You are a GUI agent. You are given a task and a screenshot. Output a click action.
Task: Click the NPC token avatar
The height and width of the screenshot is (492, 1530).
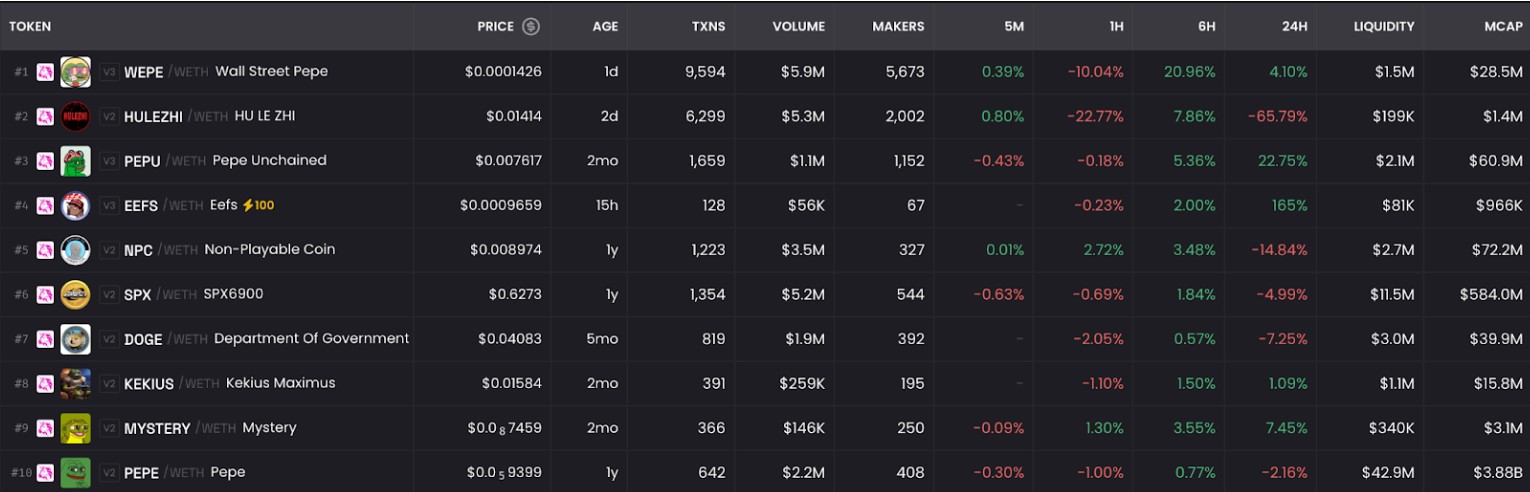(x=75, y=250)
